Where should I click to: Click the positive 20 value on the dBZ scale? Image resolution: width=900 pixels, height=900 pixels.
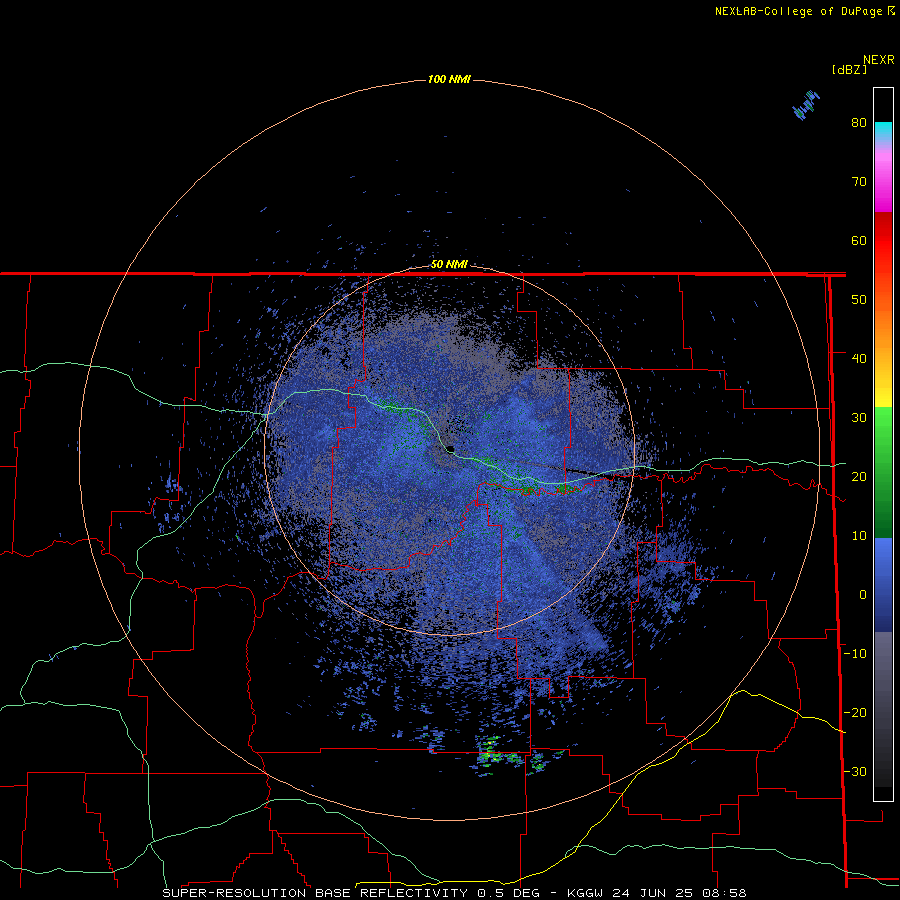[859, 476]
